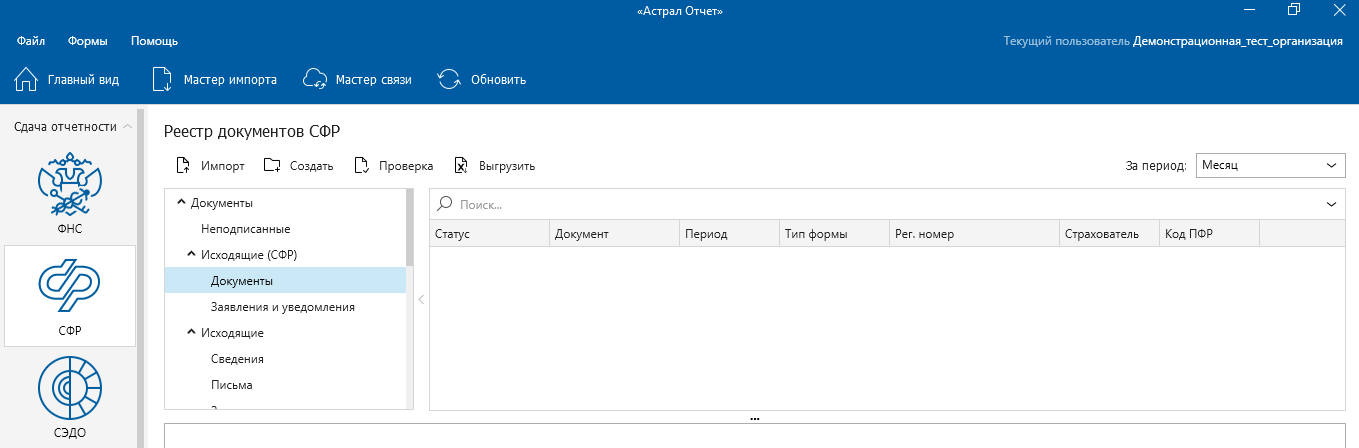The height and width of the screenshot is (448, 1359).
Task: Open the Главный вид home icon
Action: click(x=26, y=80)
